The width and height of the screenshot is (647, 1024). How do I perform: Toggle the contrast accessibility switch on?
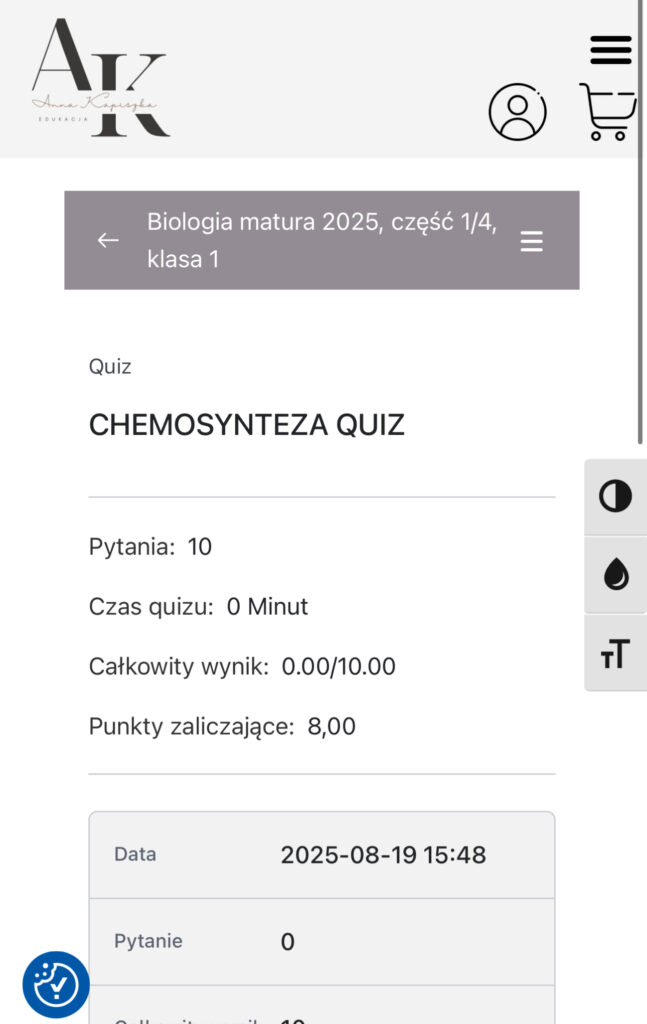614,496
